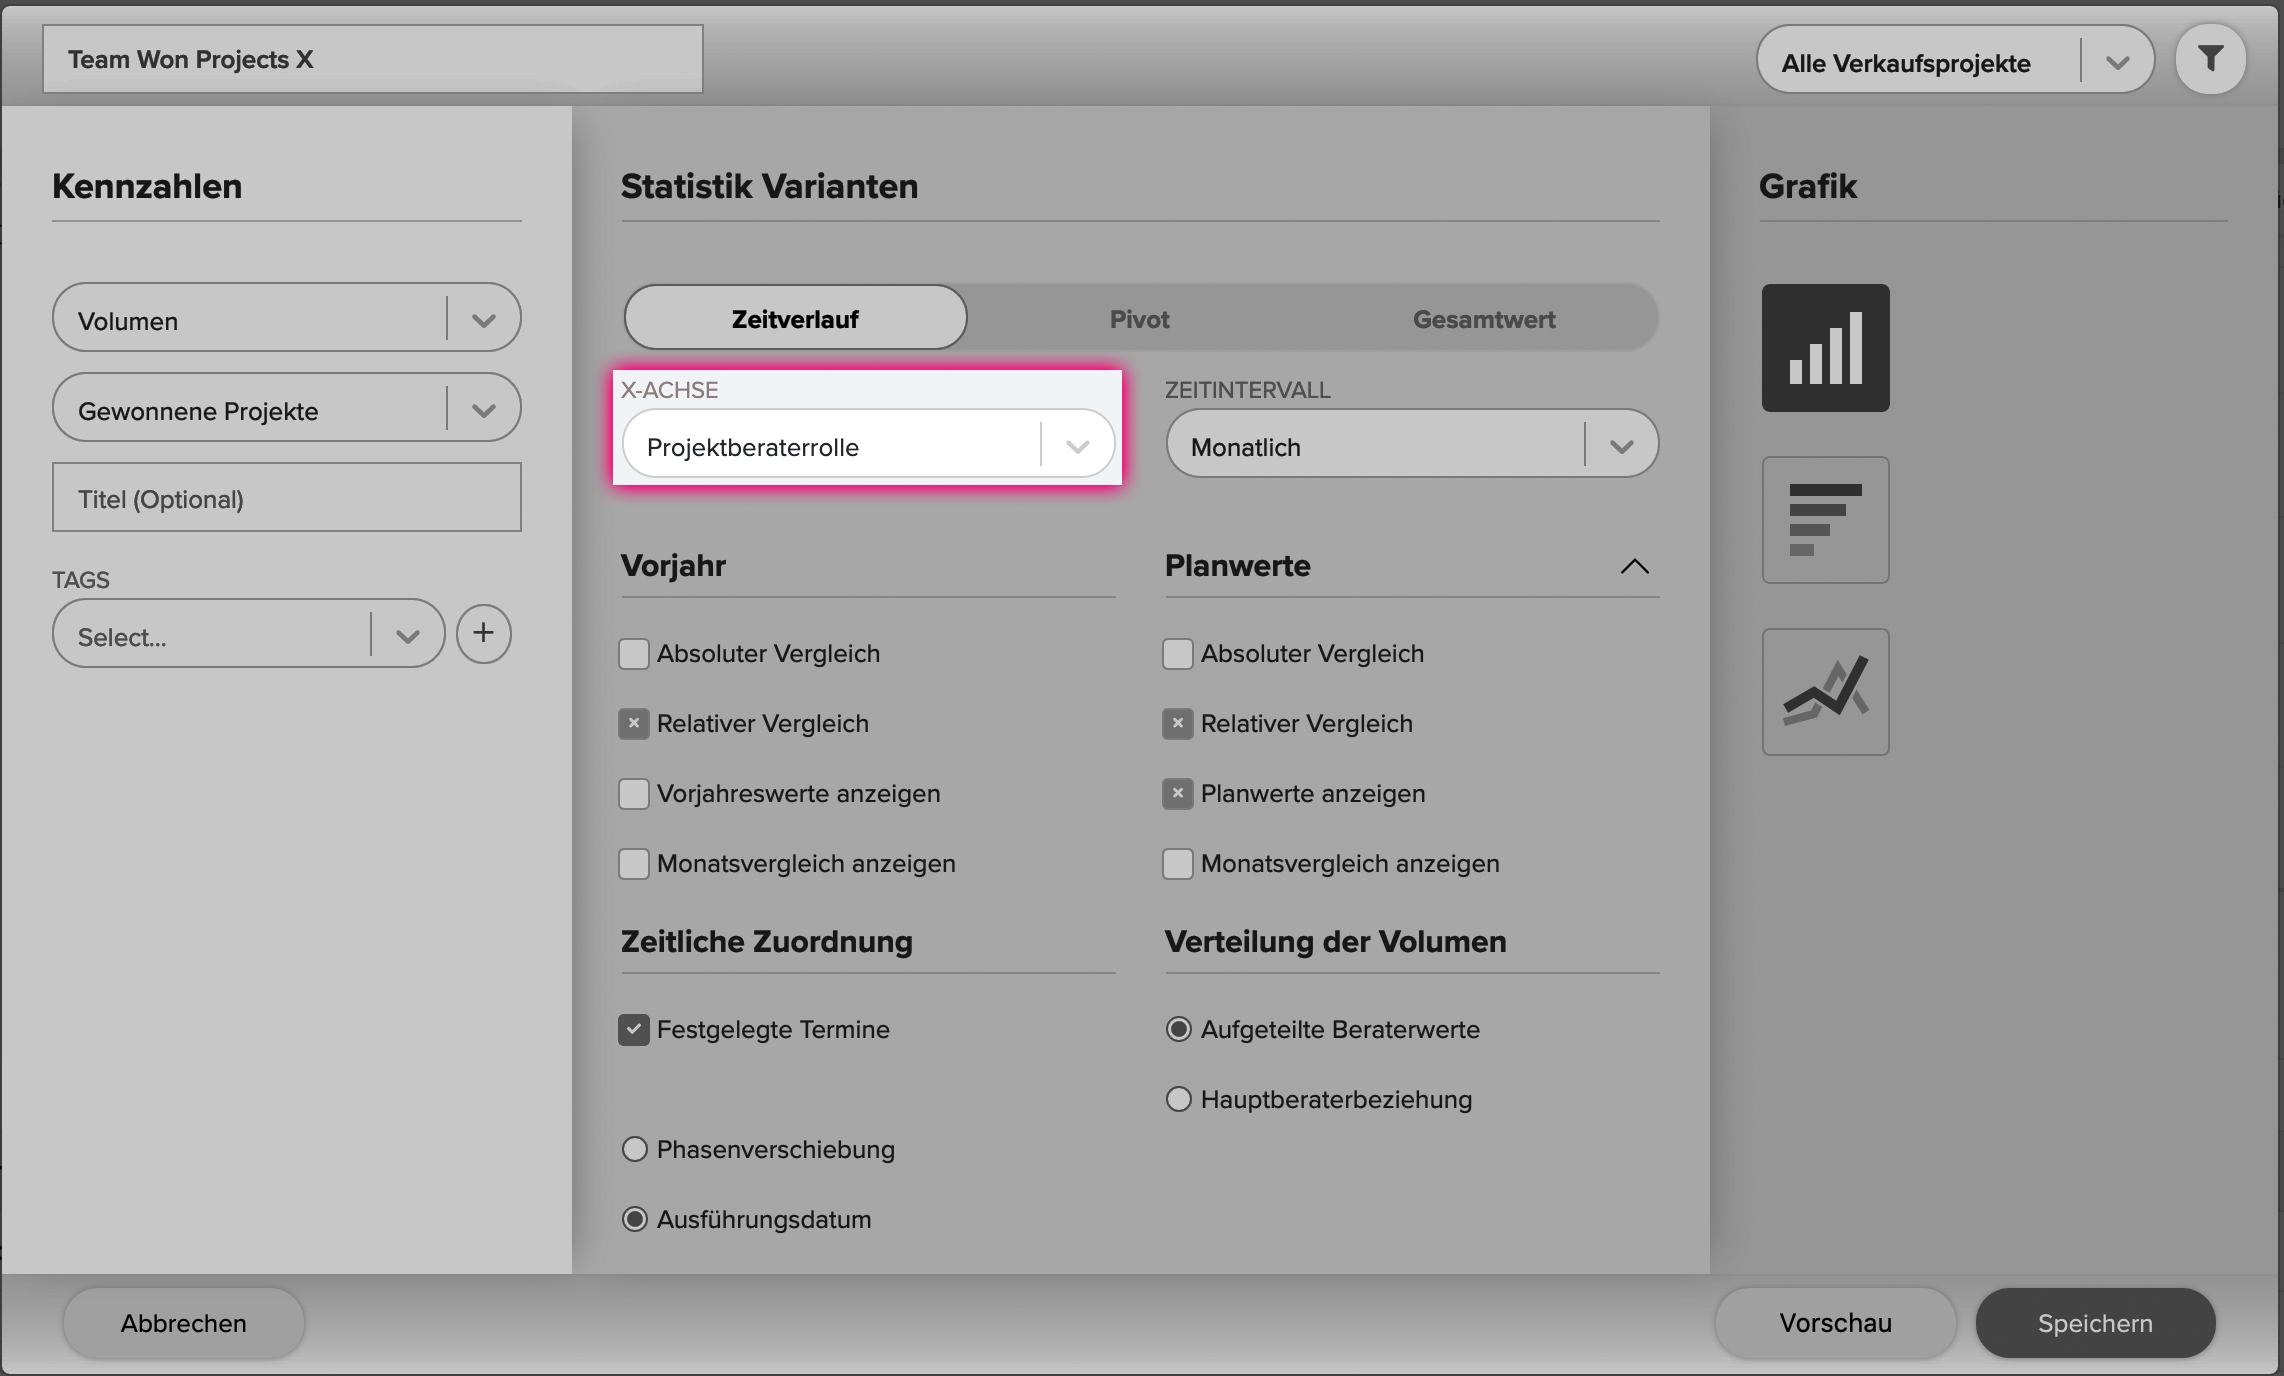2284x1376 pixels.
Task: Select Hauptberaterbeziehung radio option
Action: (1179, 1099)
